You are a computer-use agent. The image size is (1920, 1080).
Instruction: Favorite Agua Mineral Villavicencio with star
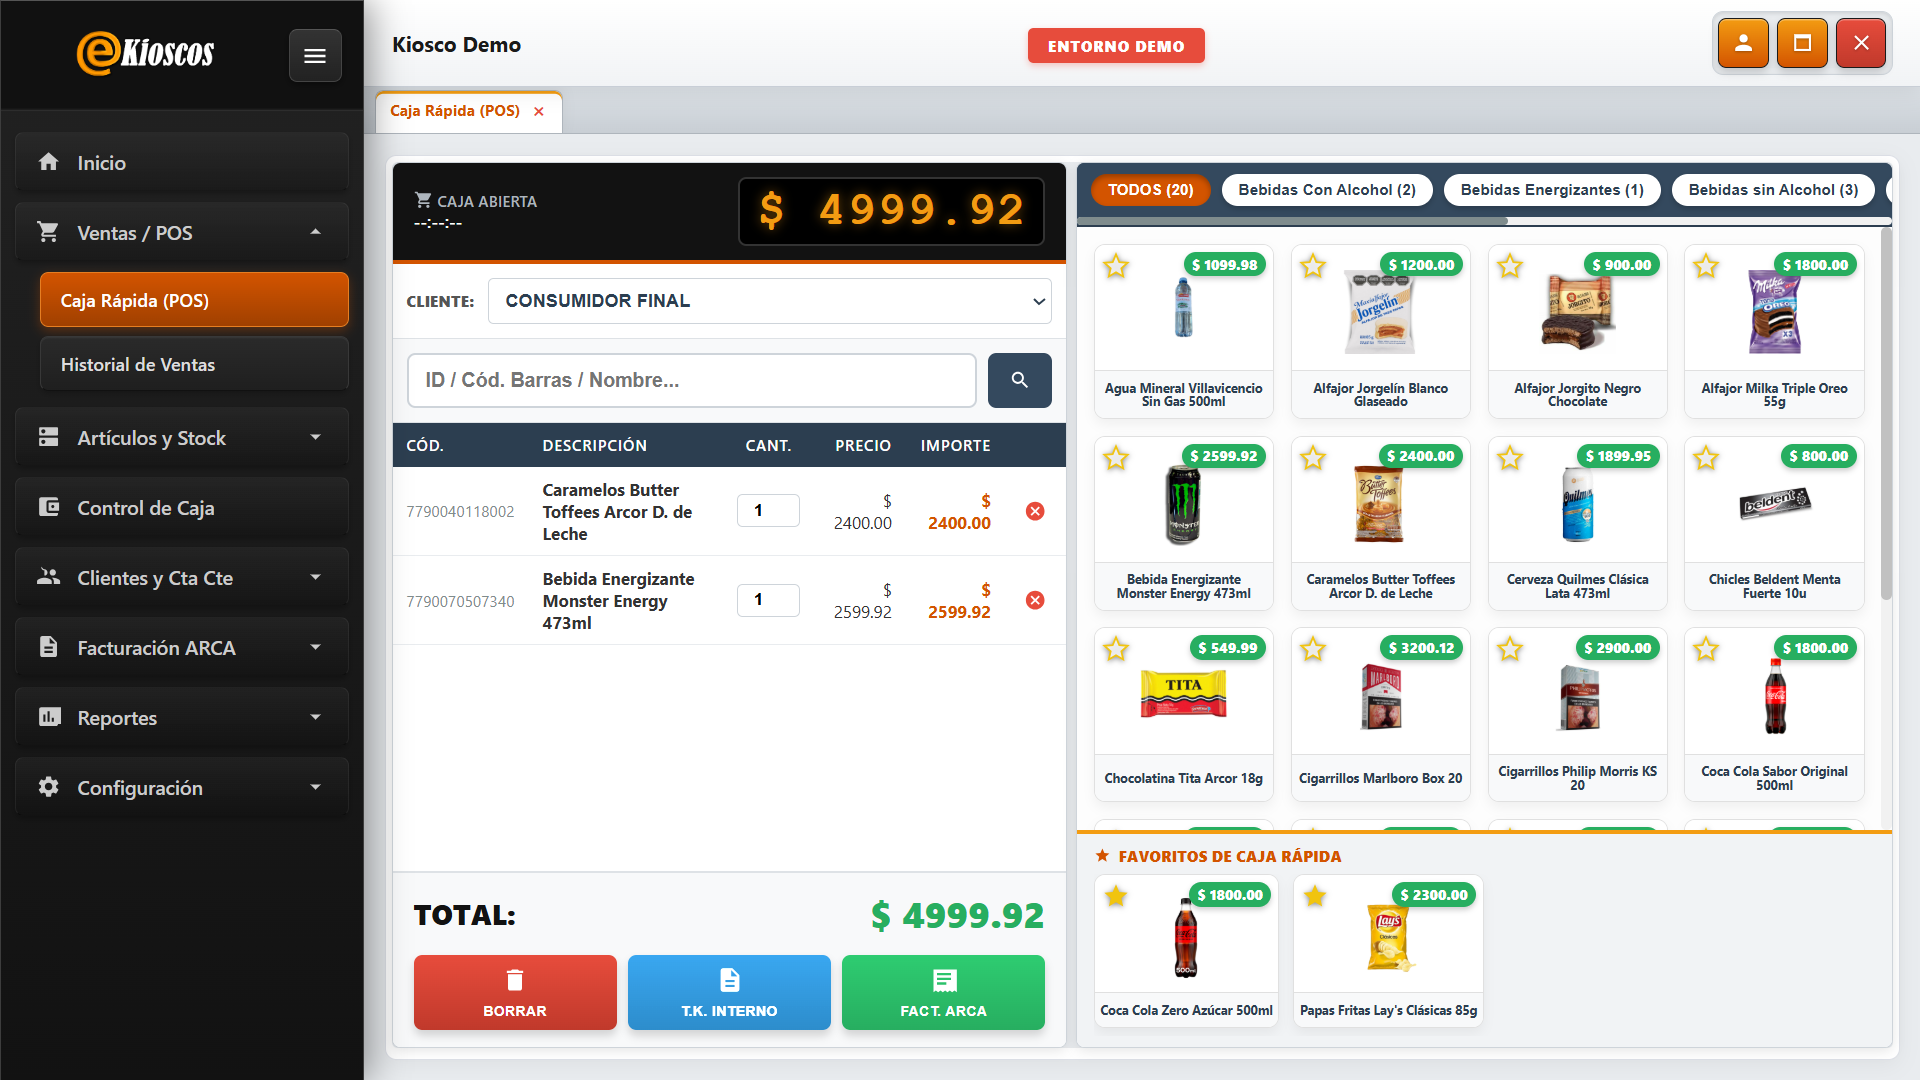[x=1116, y=266]
